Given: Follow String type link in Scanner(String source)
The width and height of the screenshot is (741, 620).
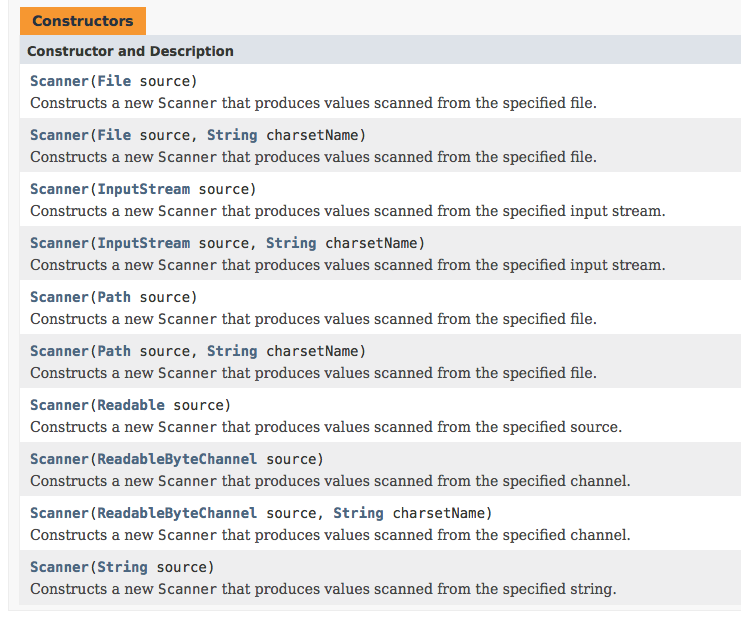Looking at the screenshot, I should tap(122, 567).
